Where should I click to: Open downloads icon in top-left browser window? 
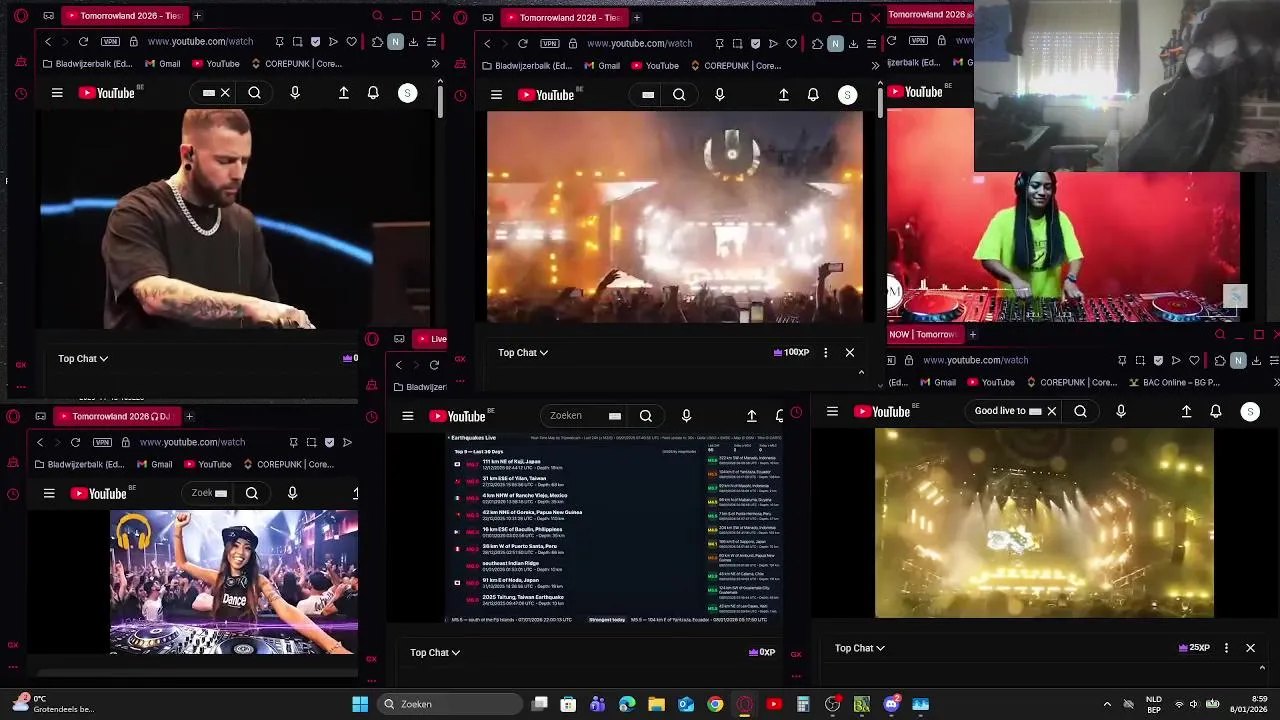pyautogui.click(x=413, y=42)
